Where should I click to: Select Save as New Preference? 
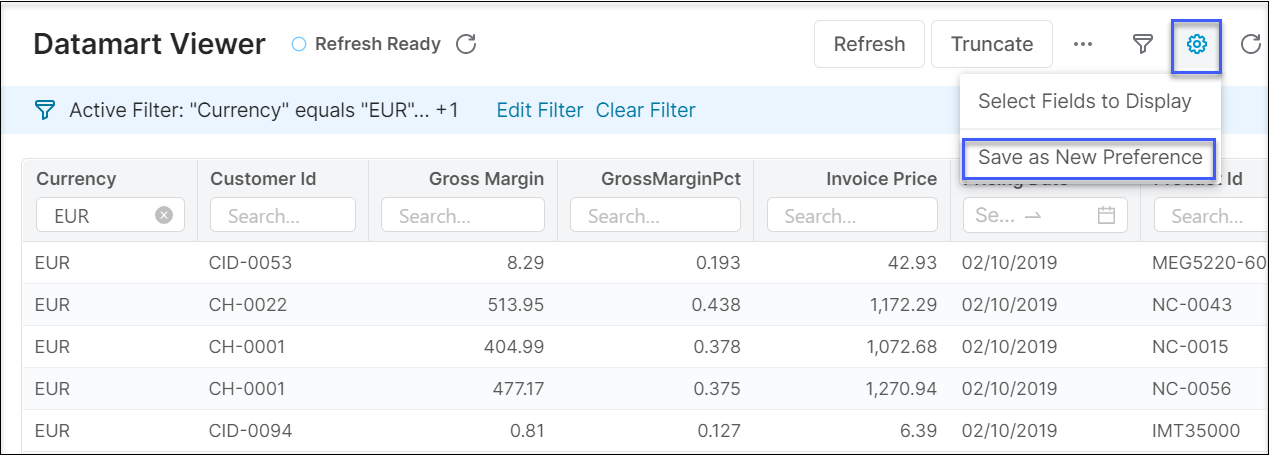coord(1089,157)
